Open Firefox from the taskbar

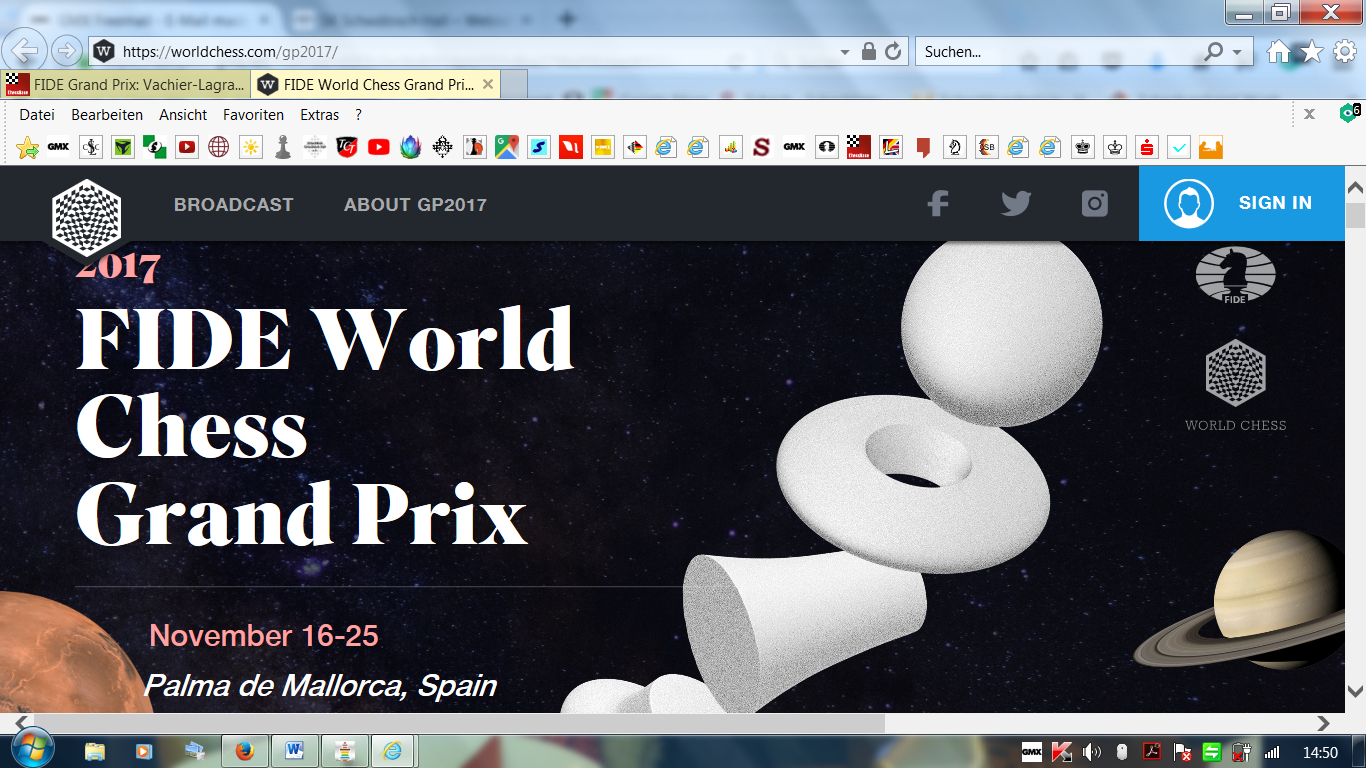(x=245, y=750)
